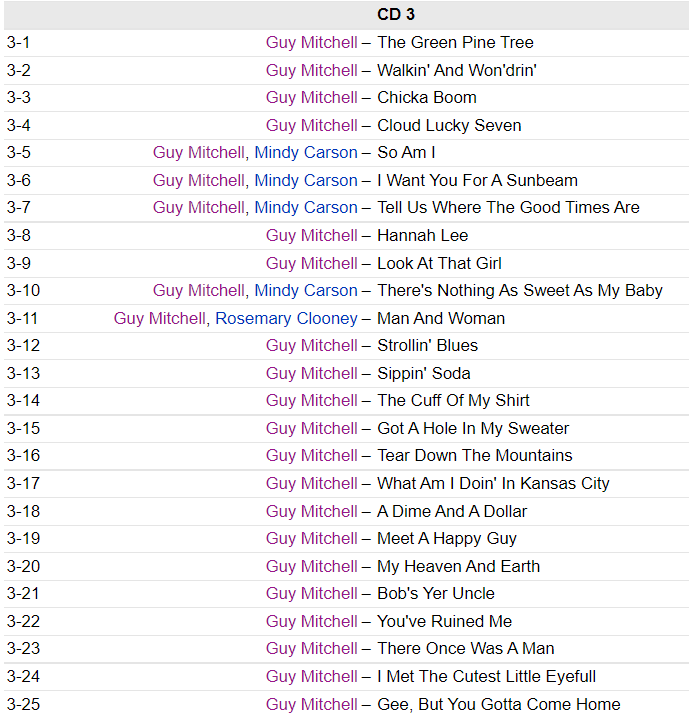Select track title Got A Hole In My Sweater
This screenshot has height=719, width=689.
click(473, 429)
